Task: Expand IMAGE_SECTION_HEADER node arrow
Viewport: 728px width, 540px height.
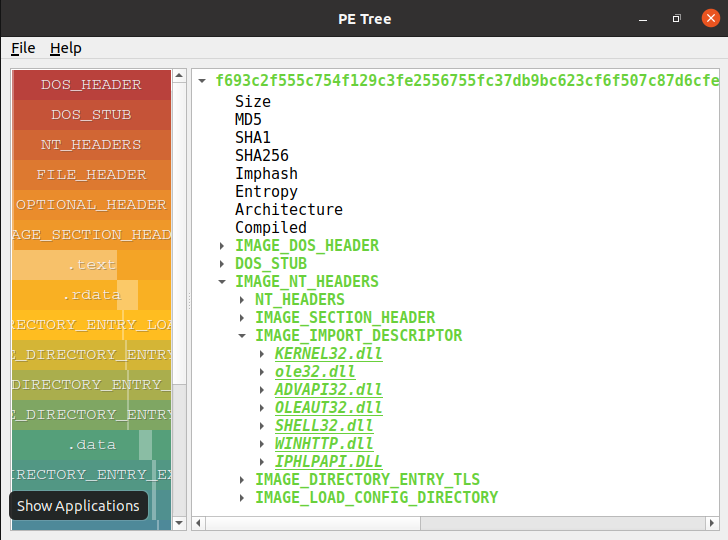Action: [242, 318]
